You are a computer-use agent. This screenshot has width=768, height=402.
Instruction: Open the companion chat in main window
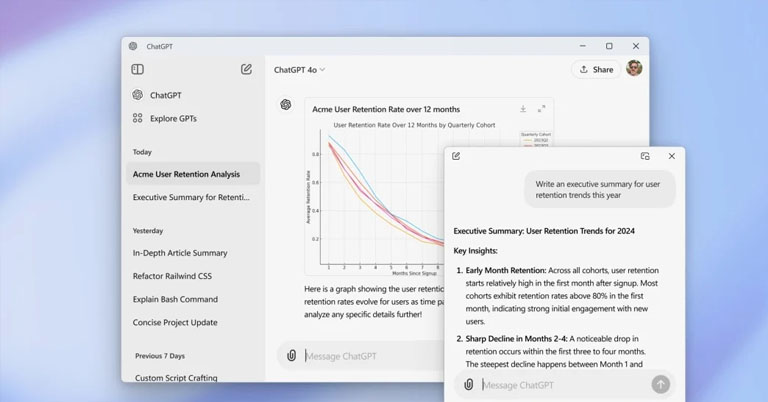(645, 156)
